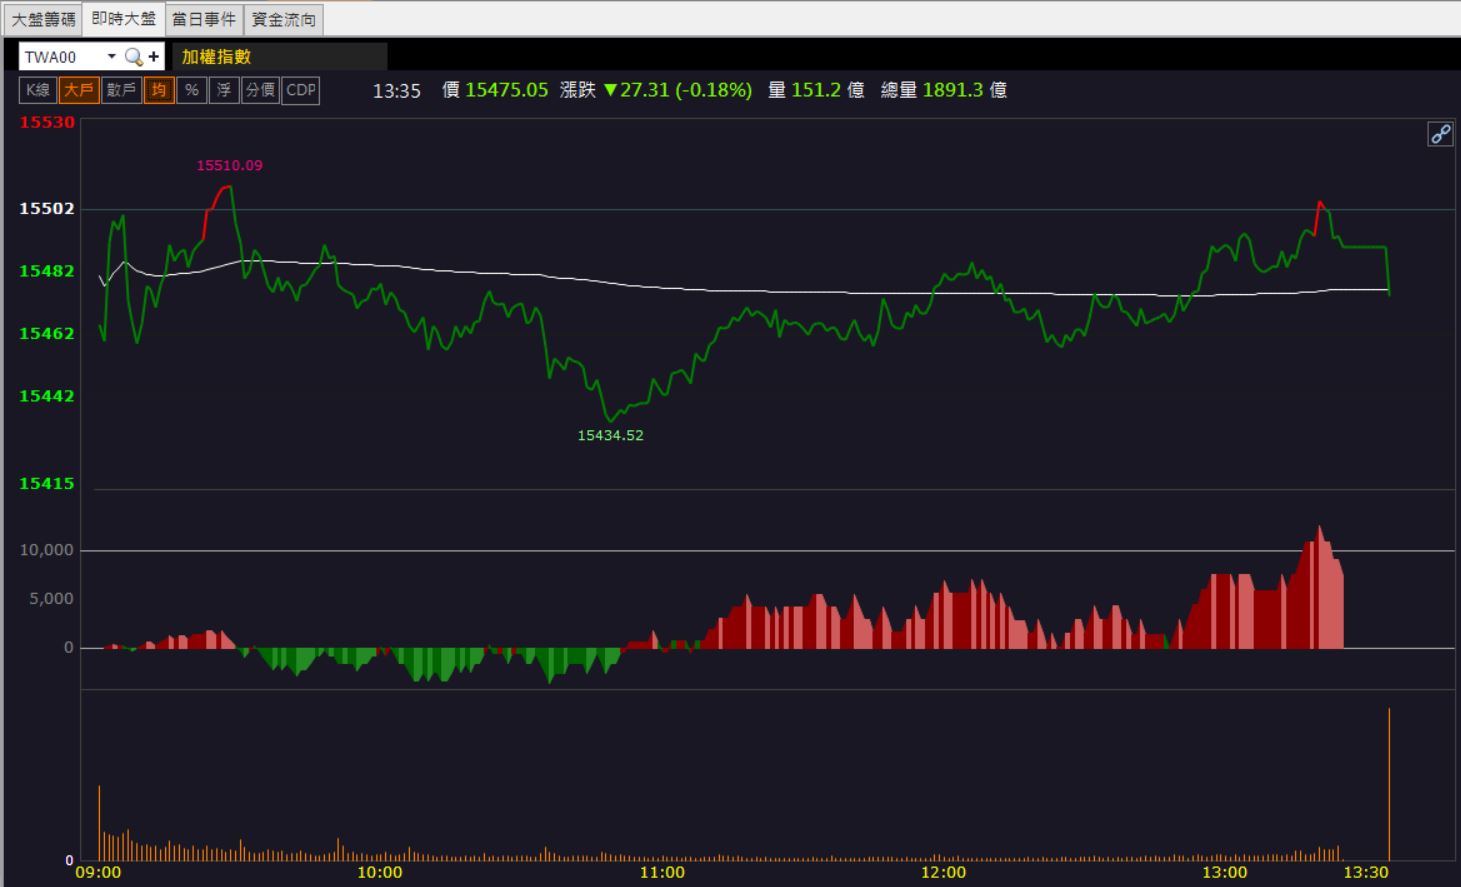Toggle the K線 chart mode
The image size is (1461, 887).
click(x=38, y=90)
